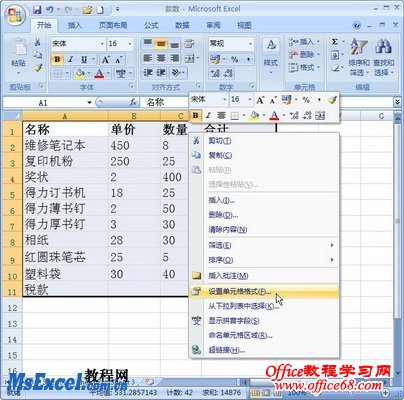
Task: Open mini toolbar font size dropdown
Action: 249,99
